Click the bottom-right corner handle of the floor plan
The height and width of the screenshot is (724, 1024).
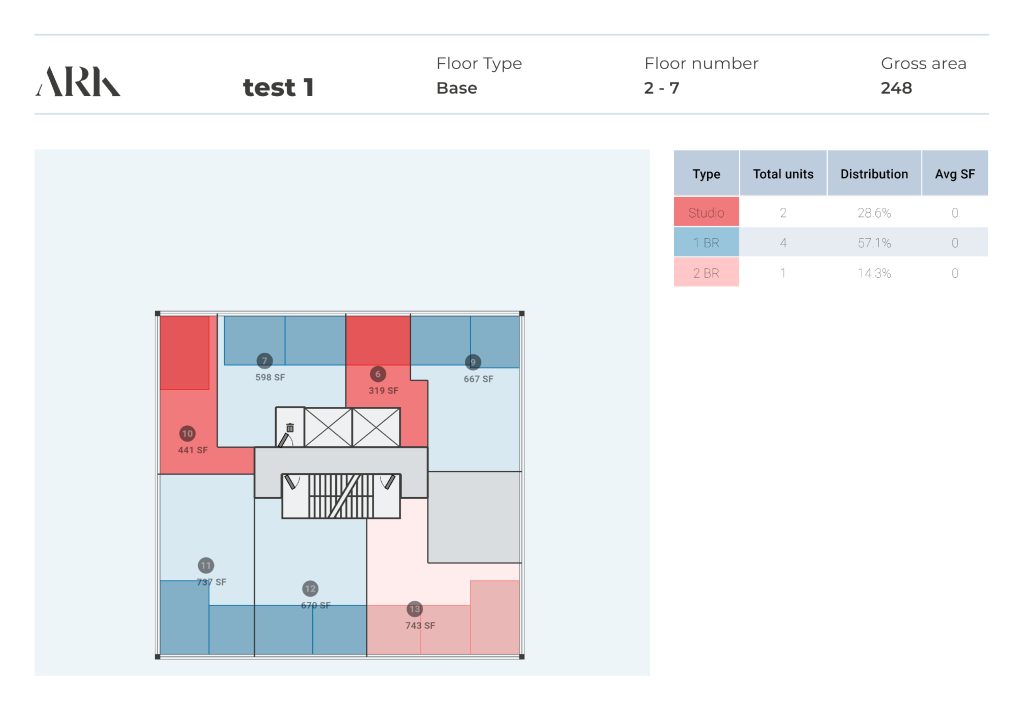pos(521,657)
